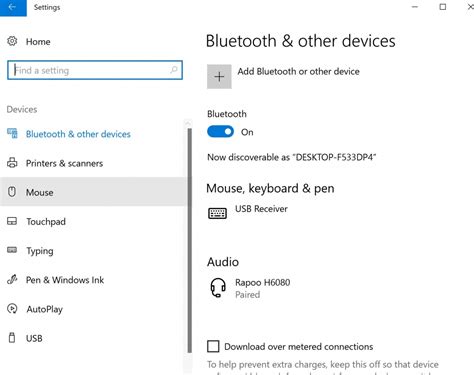474x375 pixels.
Task: Click Add Bluetooth or other device label
Action: [x=298, y=71]
